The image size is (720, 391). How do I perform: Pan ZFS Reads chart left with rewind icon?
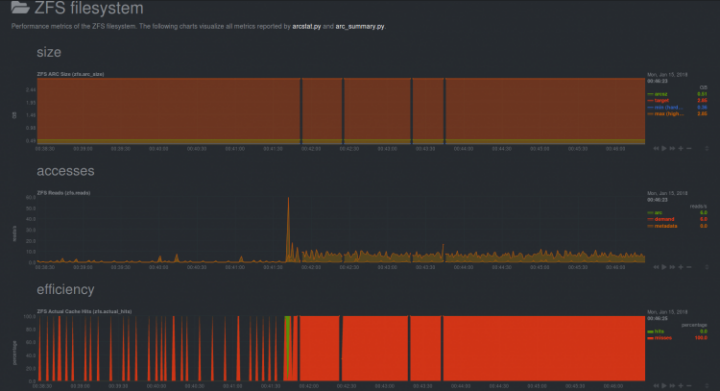656,267
